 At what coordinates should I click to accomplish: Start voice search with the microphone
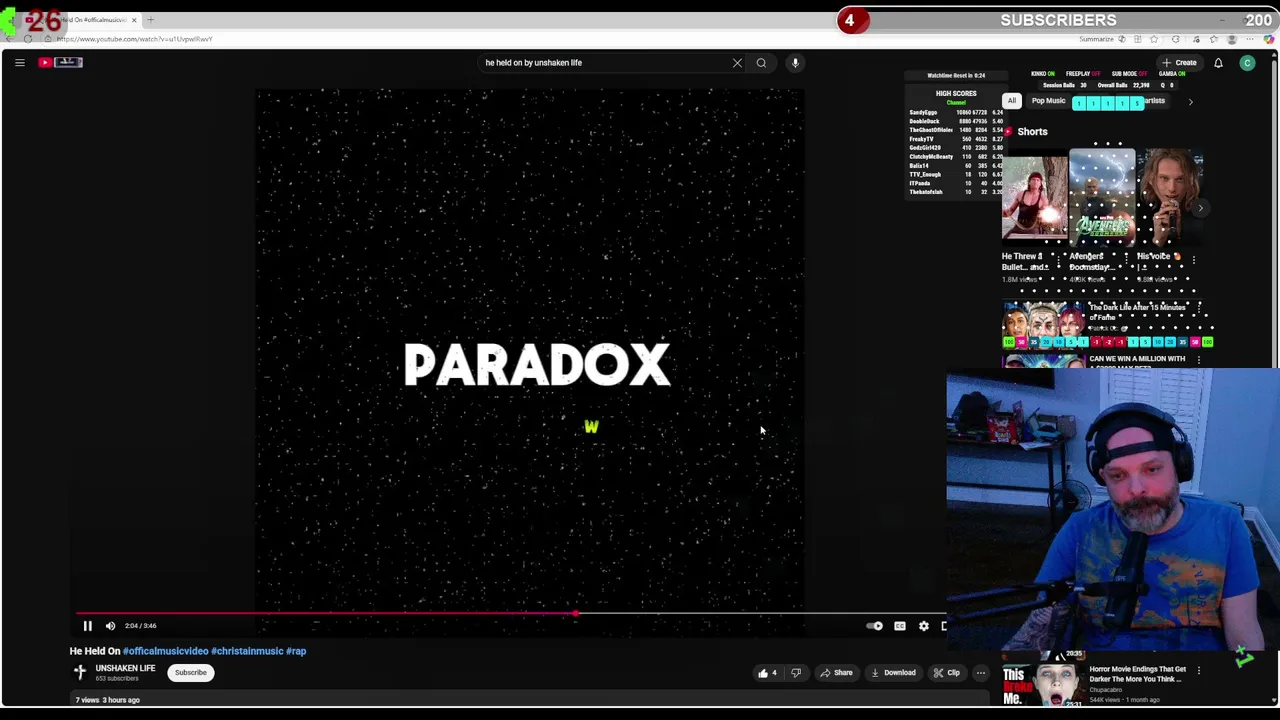(795, 63)
